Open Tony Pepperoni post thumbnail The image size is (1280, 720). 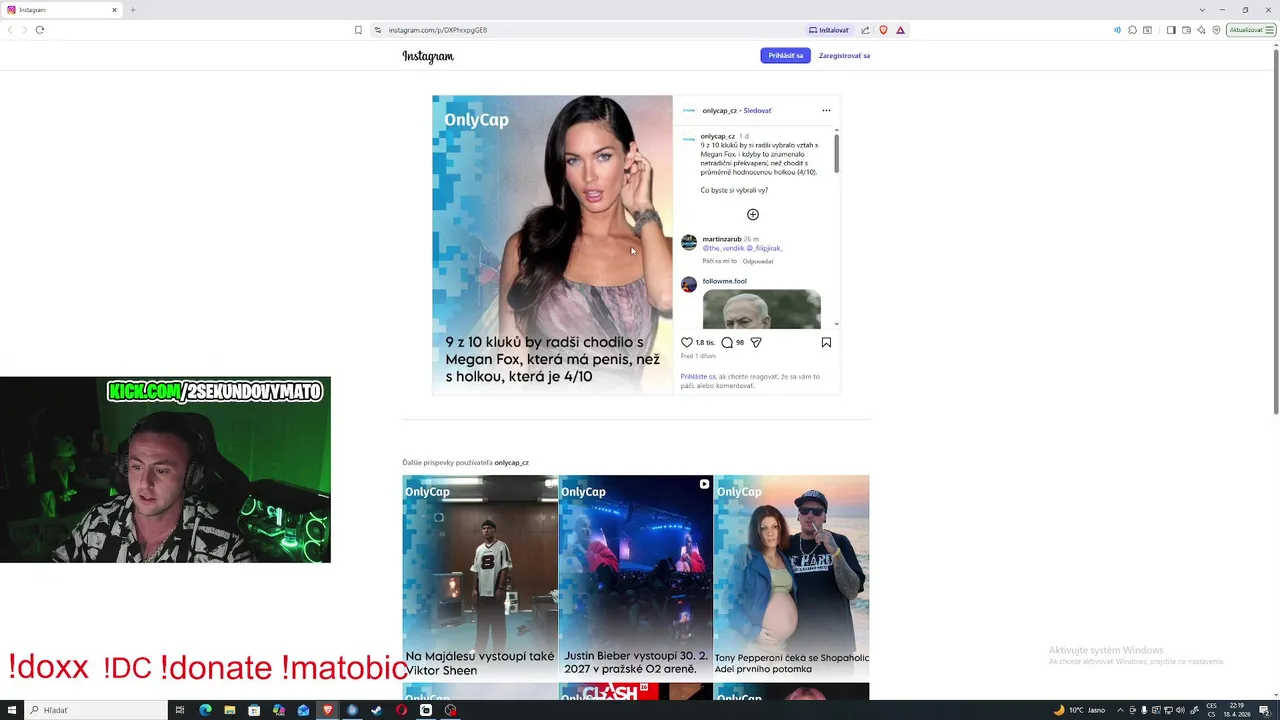click(x=792, y=577)
